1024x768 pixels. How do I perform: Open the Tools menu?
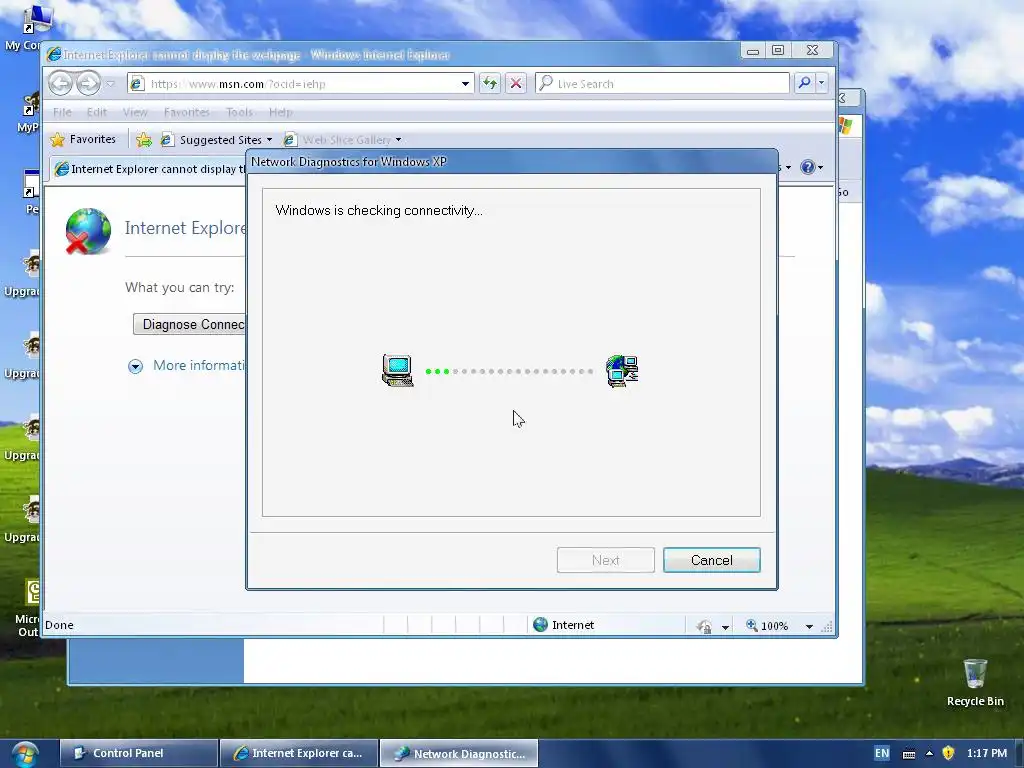pyautogui.click(x=239, y=112)
